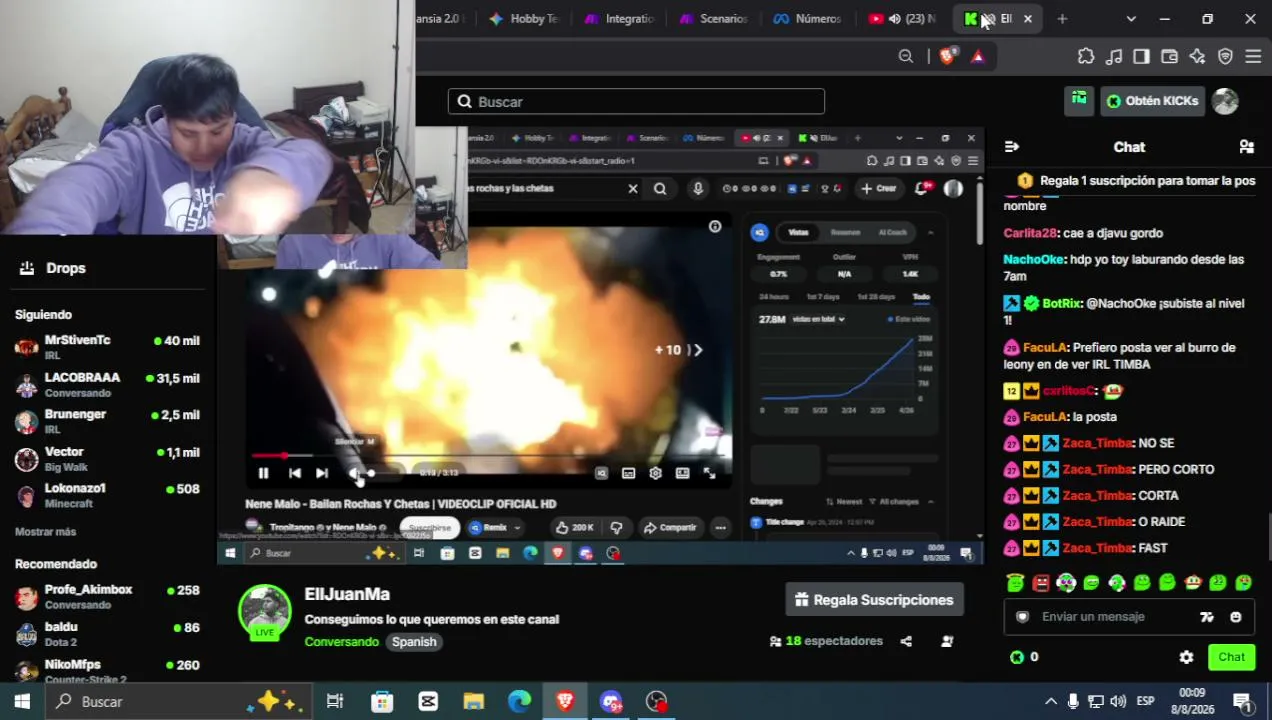This screenshot has height=720, width=1272.
Task: Adjust the video volume slider knob
Action: point(371,473)
